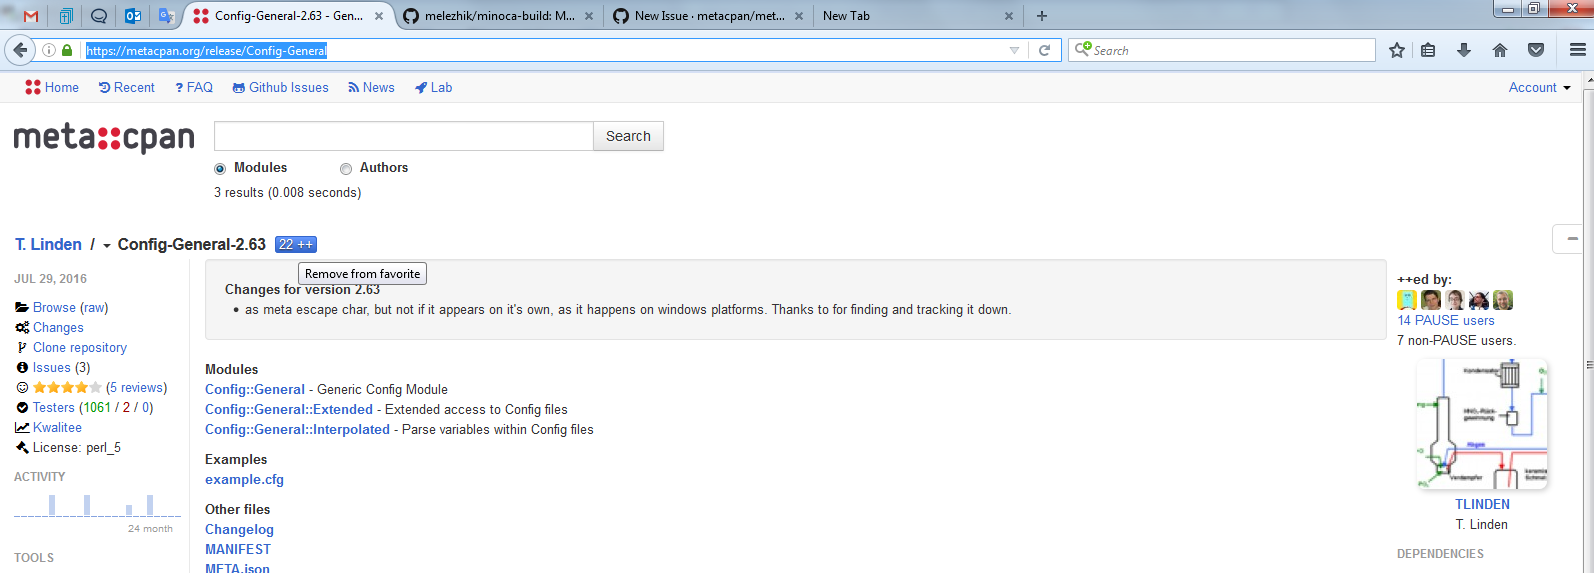Open TLINDEN author profile picture
This screenshot has width=1594, height=573.
point(1482,424)
